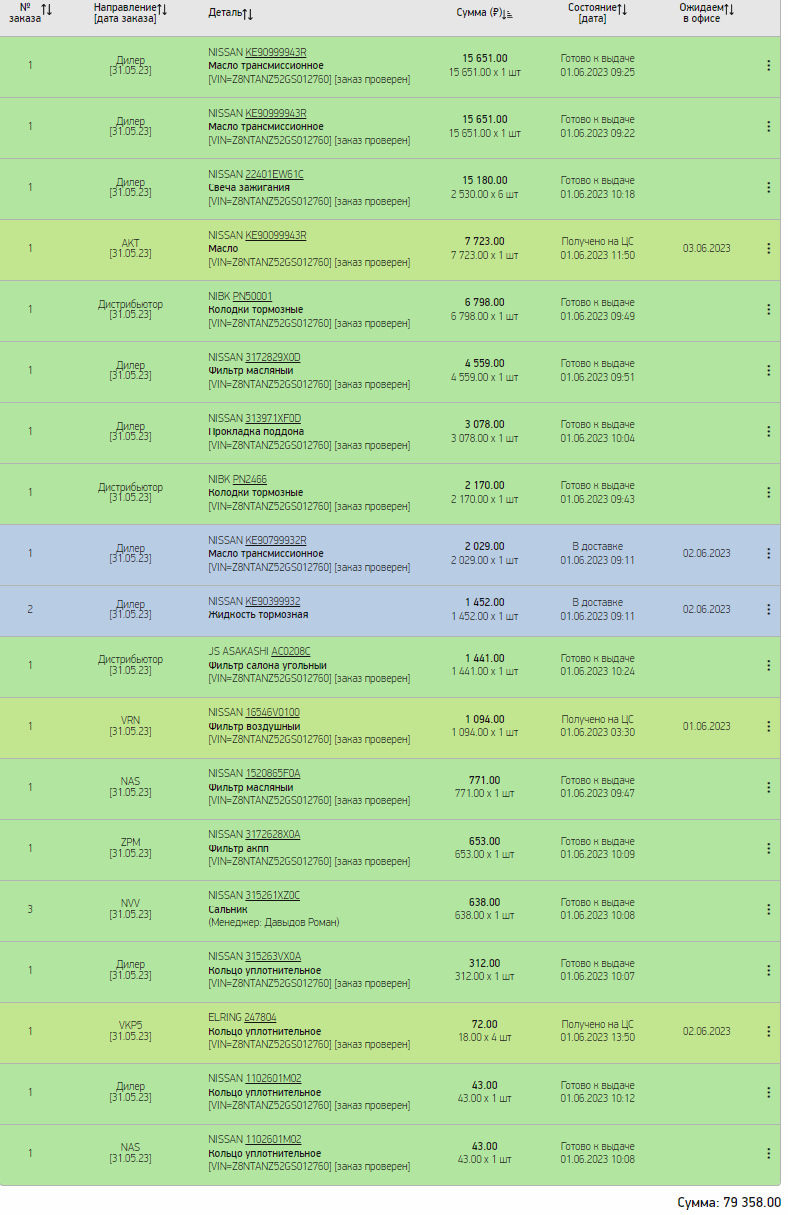Viewport: 788px width, 1215px height.
Task: Open three-dot menu for AKT Масло row
Action: tap(768, 248)
